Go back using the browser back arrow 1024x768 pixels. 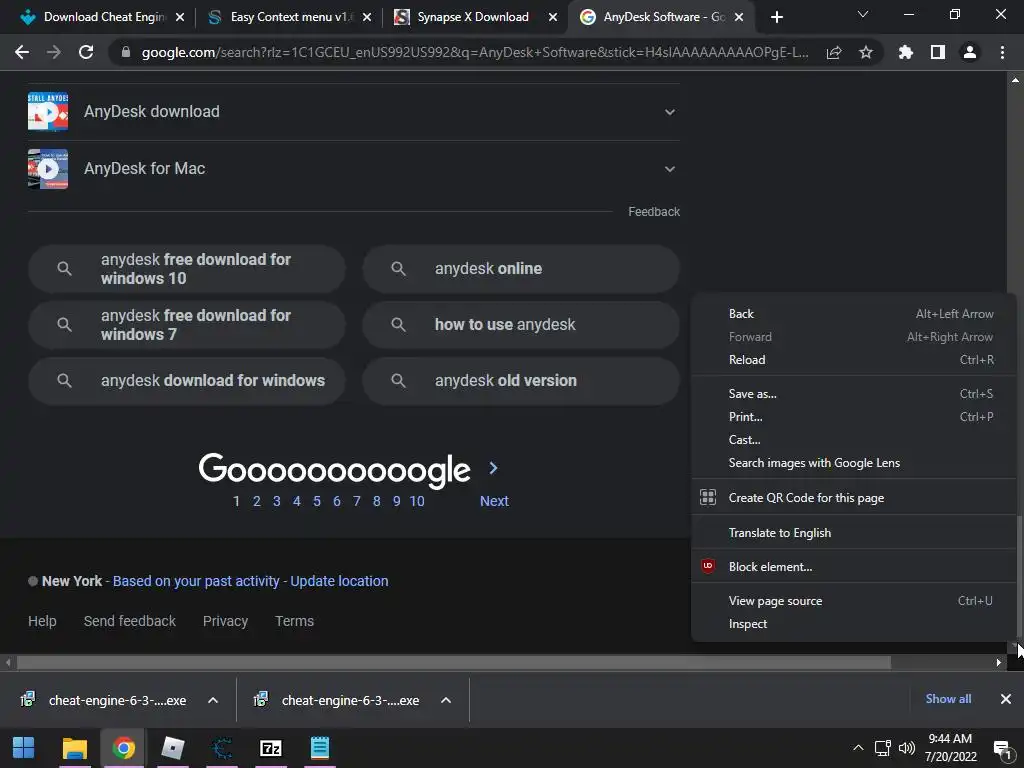click(x=22, y=52)
